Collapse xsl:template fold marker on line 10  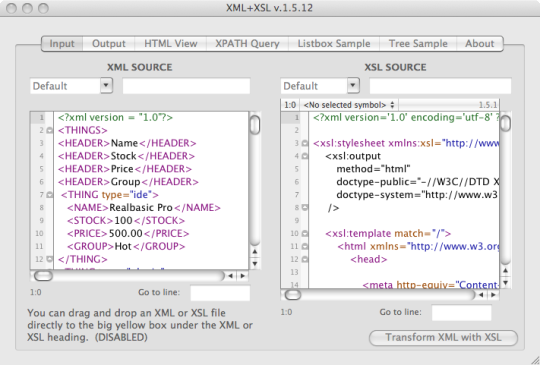tap(304, 233)
